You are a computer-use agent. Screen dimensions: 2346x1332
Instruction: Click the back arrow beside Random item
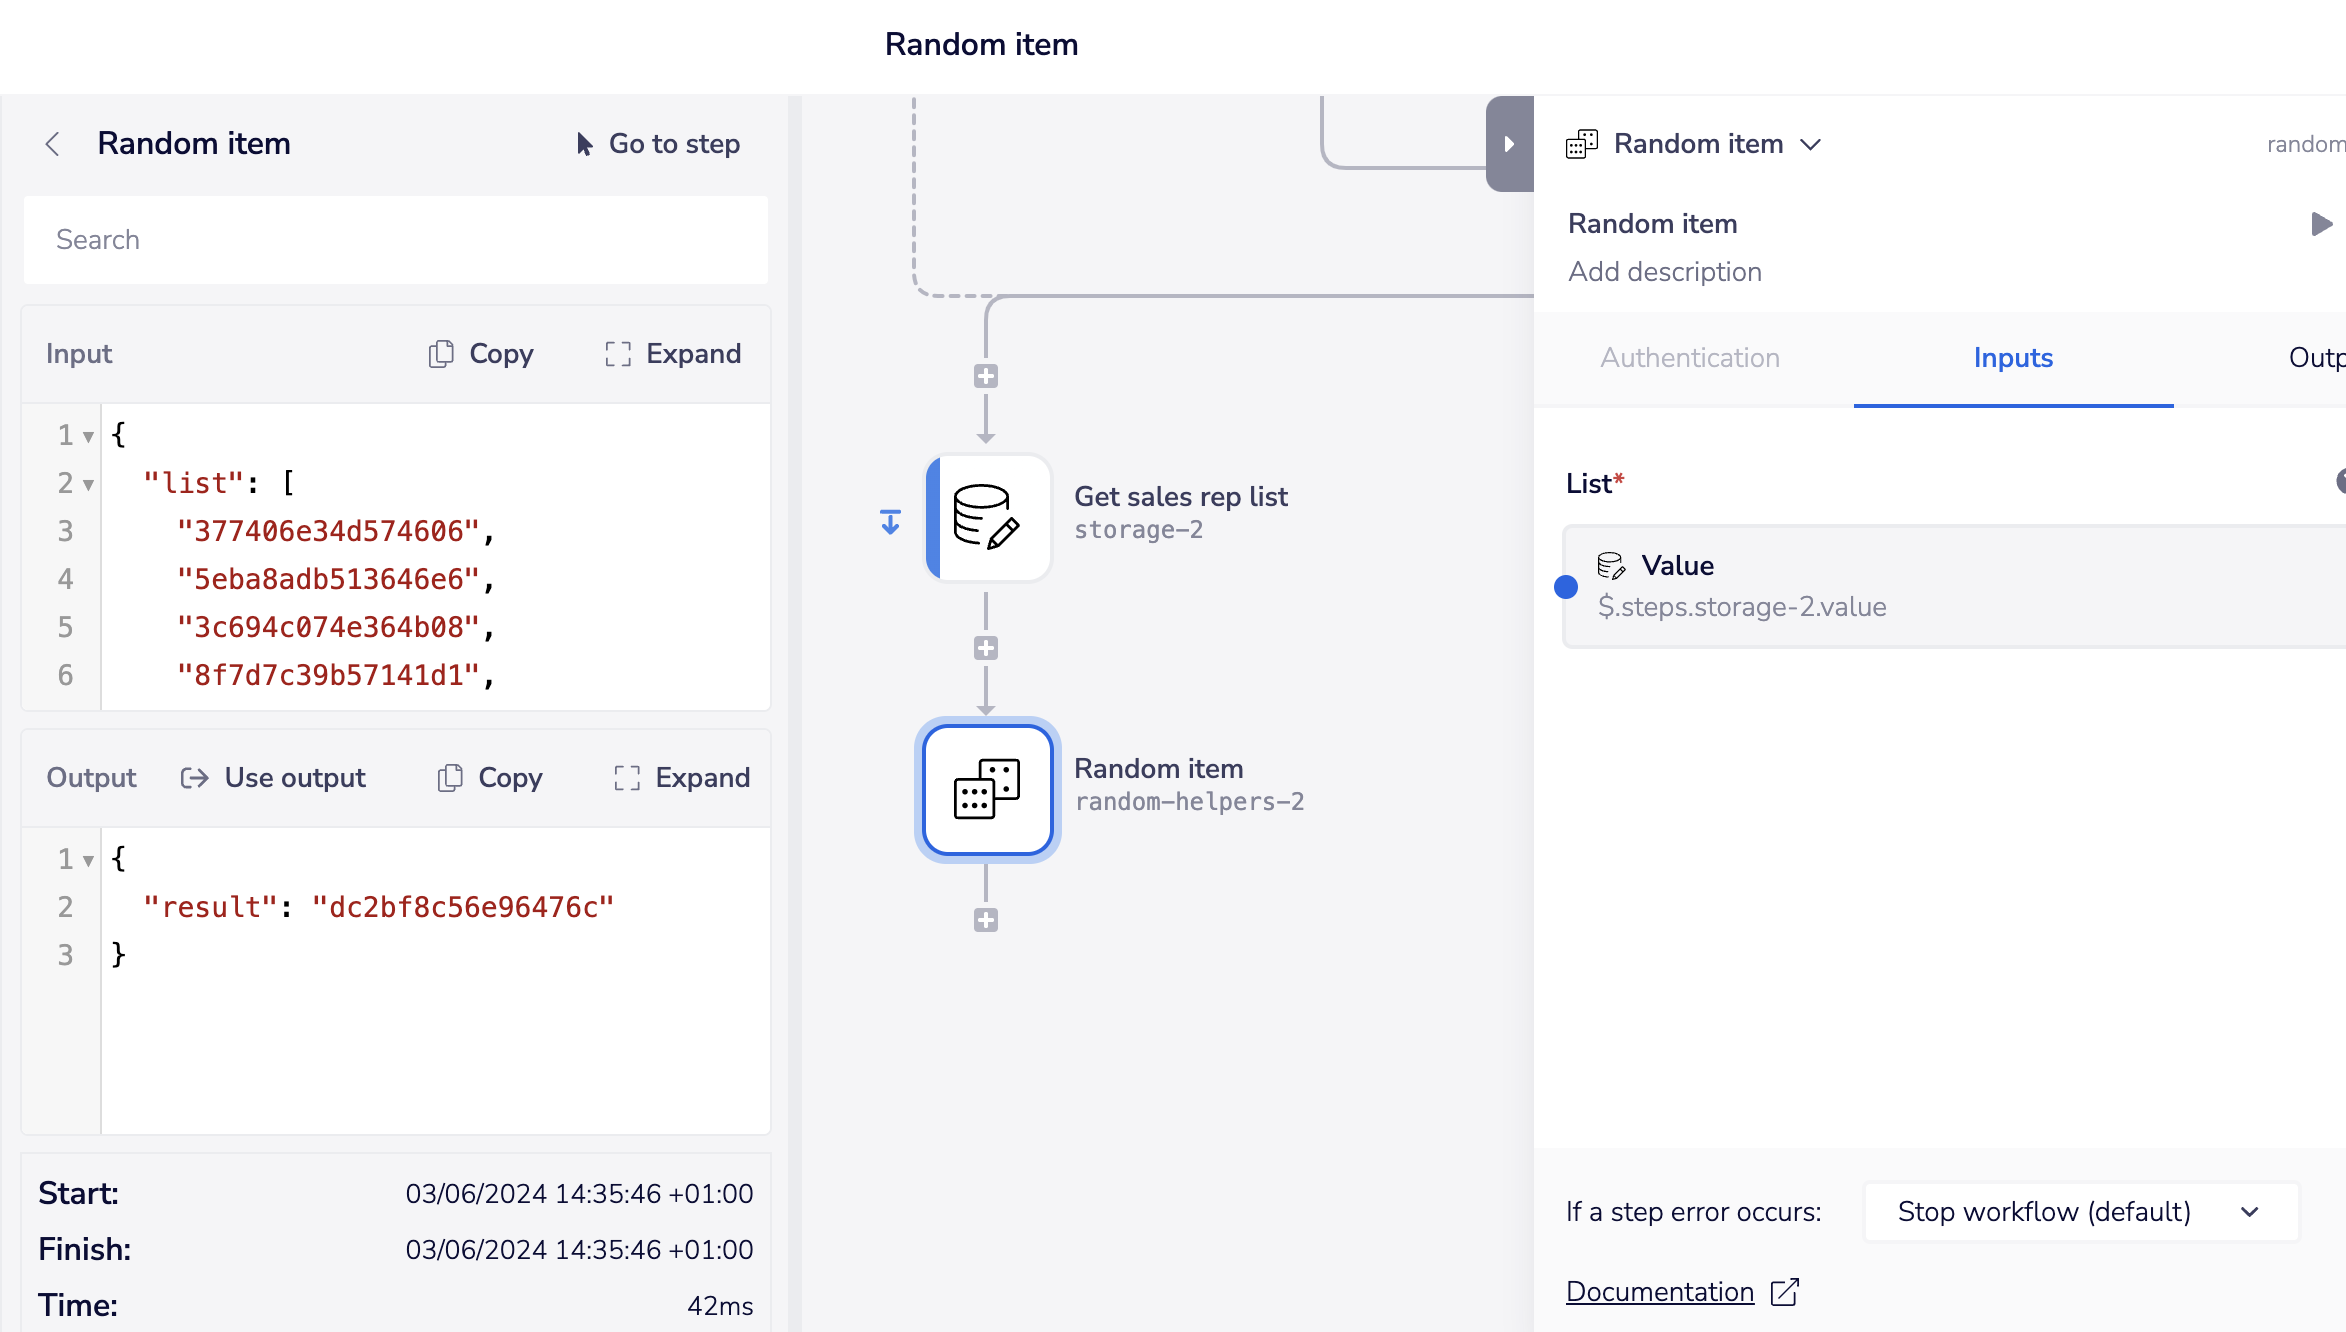53,144
